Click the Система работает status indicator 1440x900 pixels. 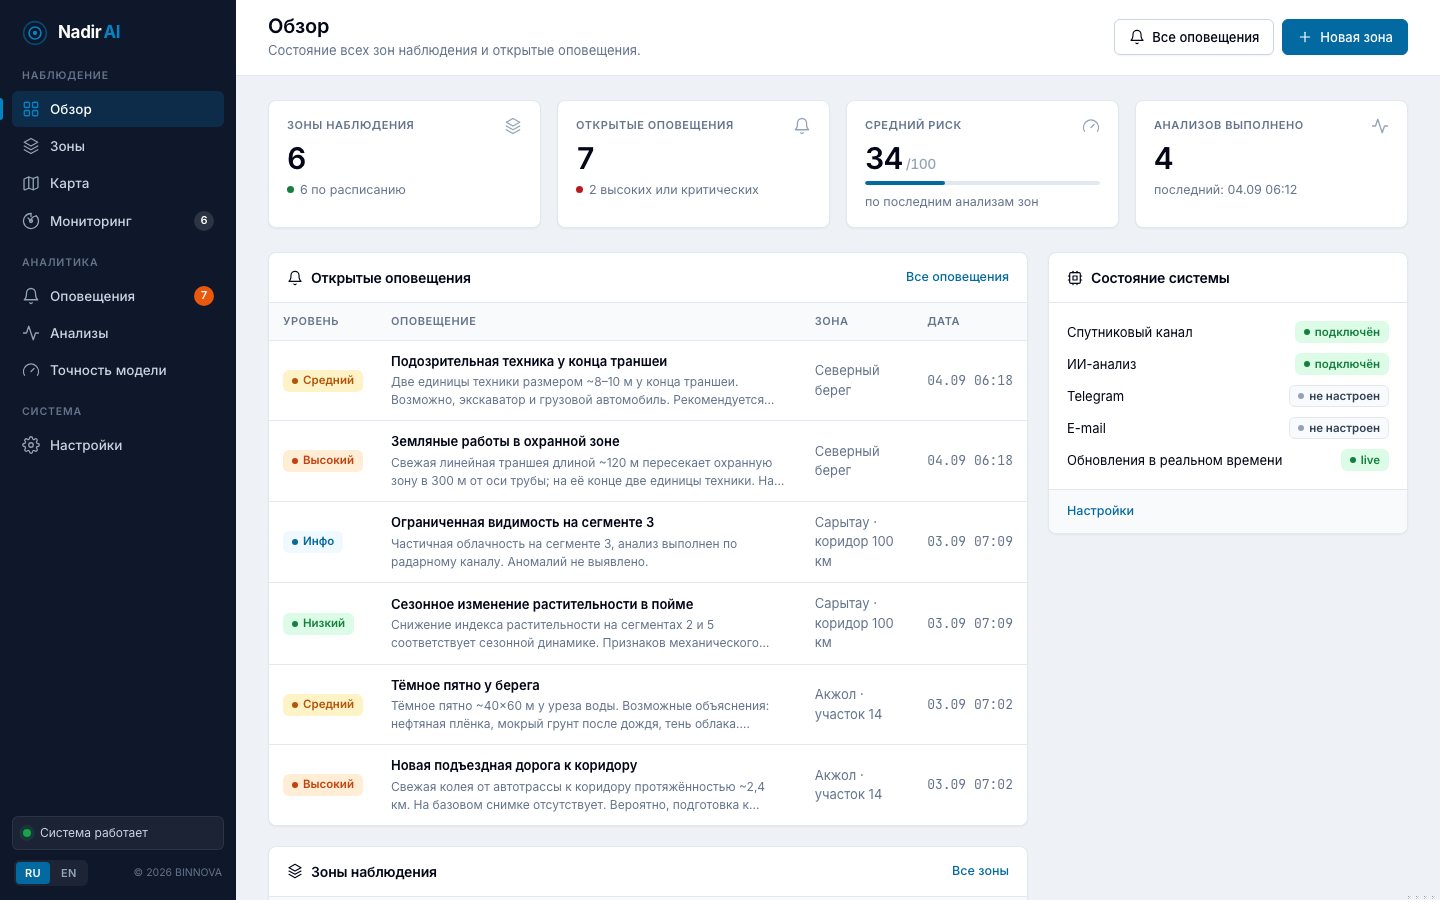click(118, 833)
